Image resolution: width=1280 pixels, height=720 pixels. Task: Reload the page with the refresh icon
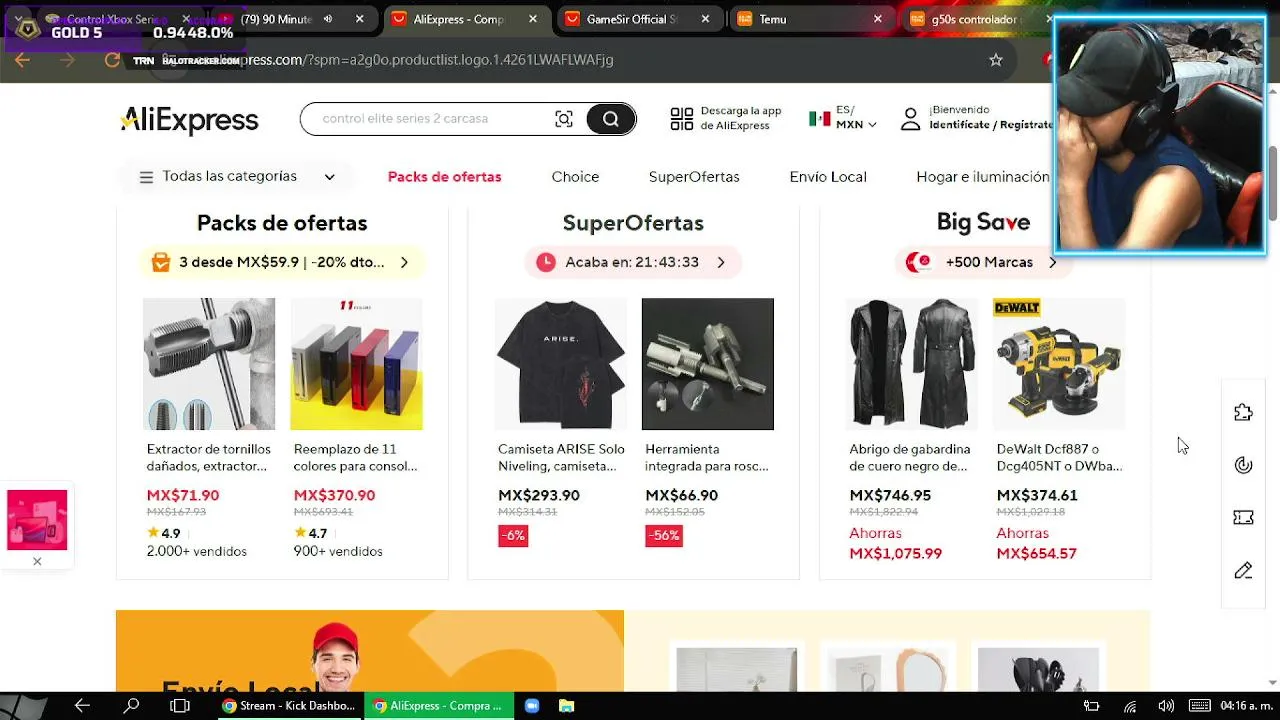(x=112, y=60)
